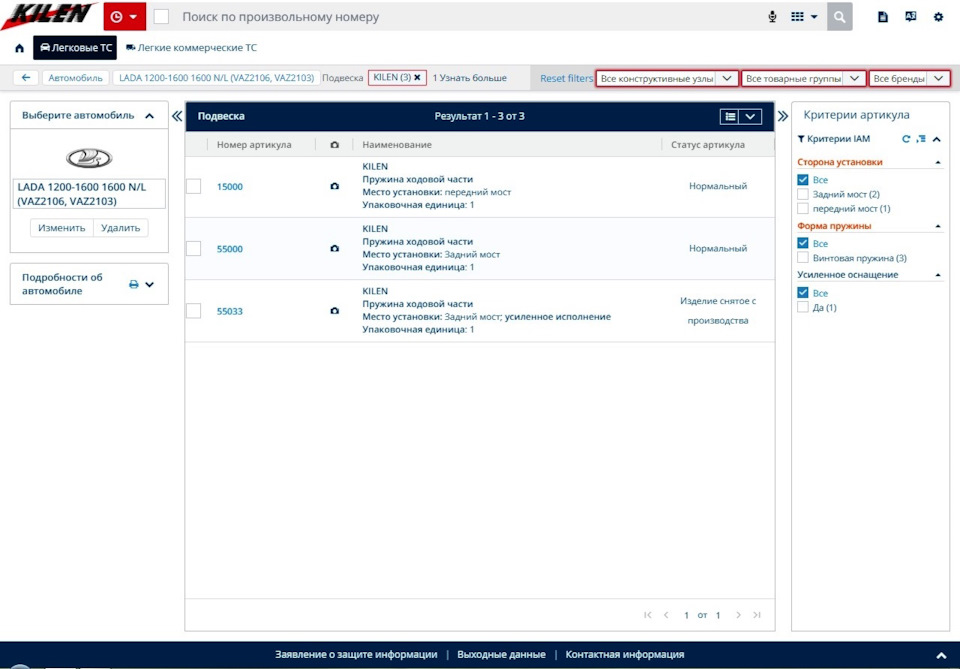Click the sort criteria icon beside refresh

921,139
